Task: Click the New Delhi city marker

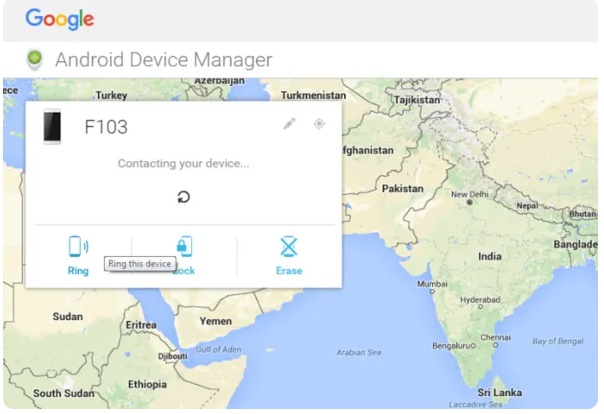Action: coord(469,202)
